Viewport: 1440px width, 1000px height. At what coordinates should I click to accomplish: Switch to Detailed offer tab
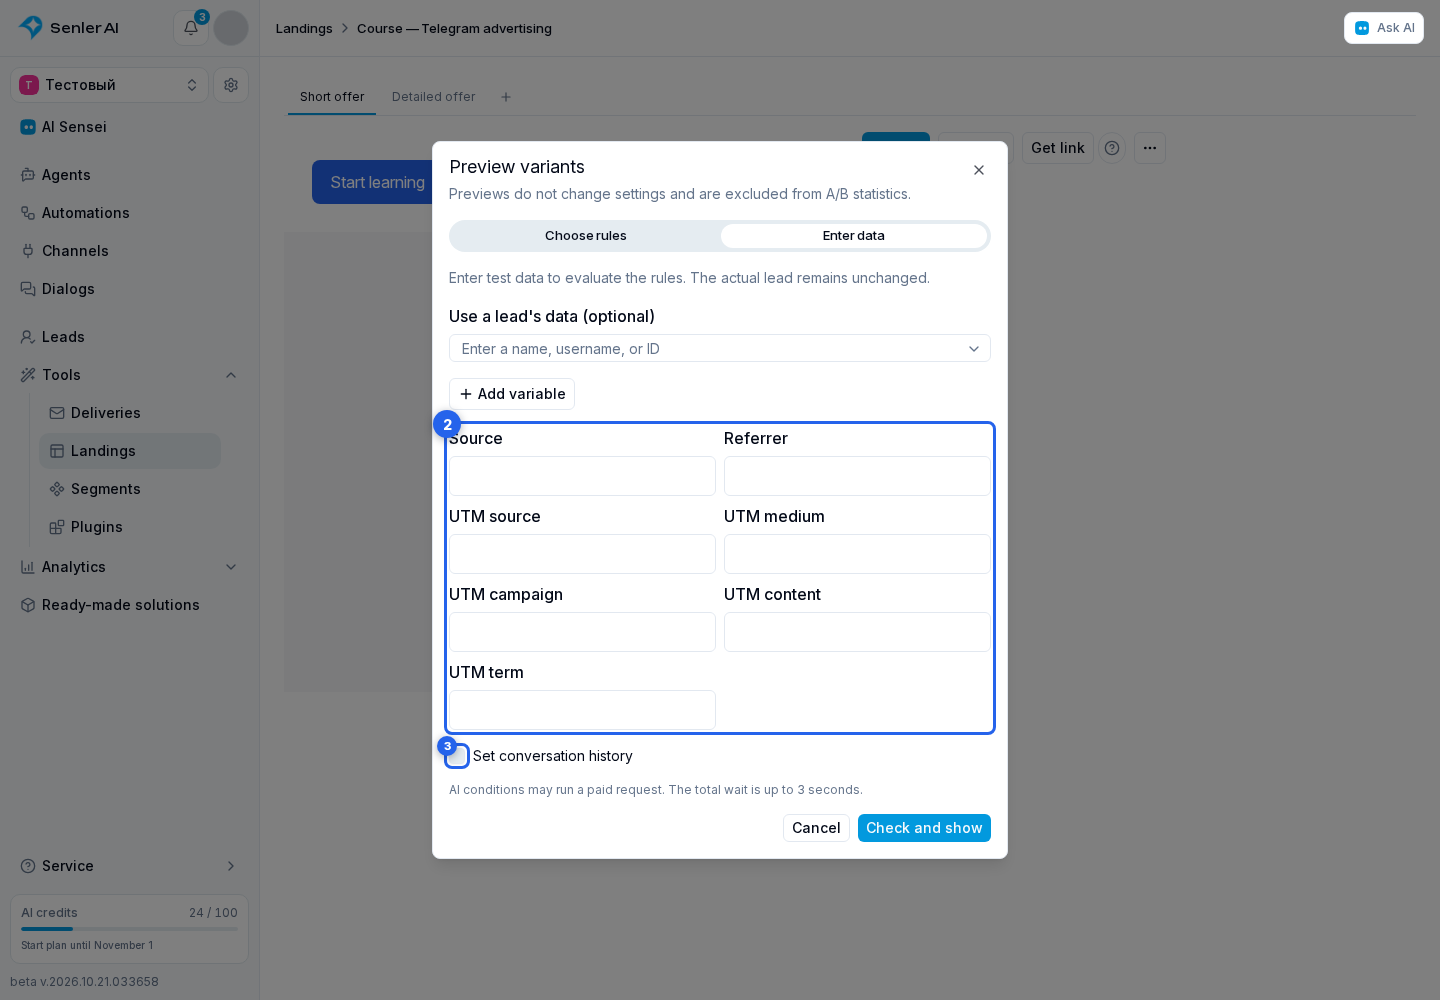tap(434, 97)
